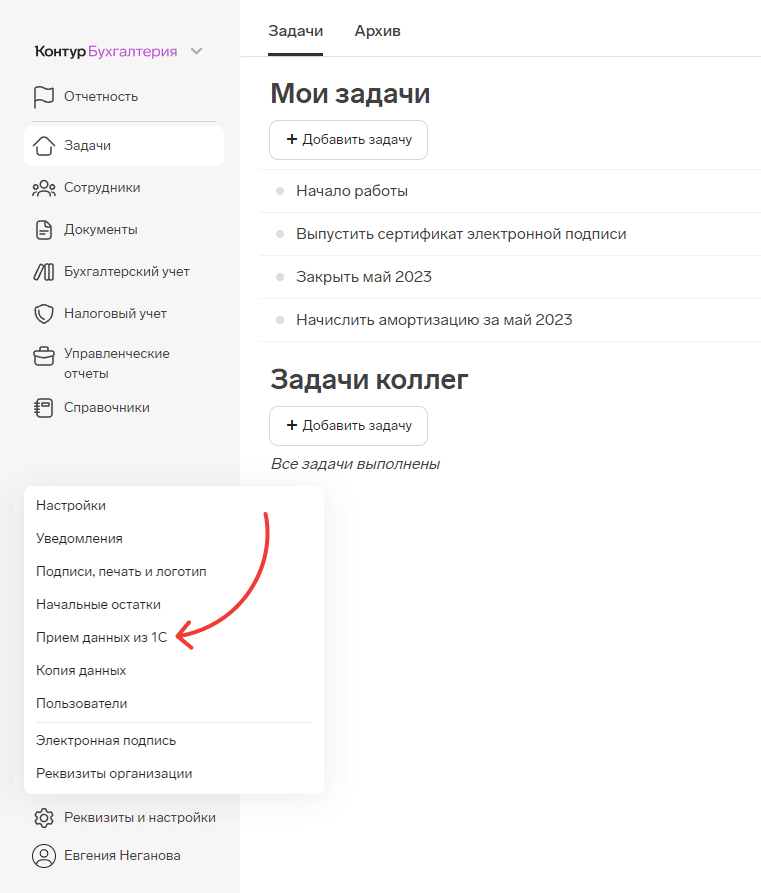Image resolution: width=761 pixels, height=893 pixels.
Task: Click the document icon beside Документы
Action: [44, 230]
